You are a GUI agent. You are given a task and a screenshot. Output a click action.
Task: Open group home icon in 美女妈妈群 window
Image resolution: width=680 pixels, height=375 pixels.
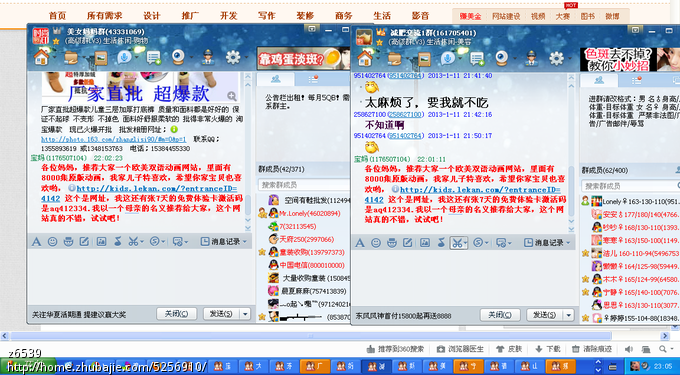(x=41, y=57)
